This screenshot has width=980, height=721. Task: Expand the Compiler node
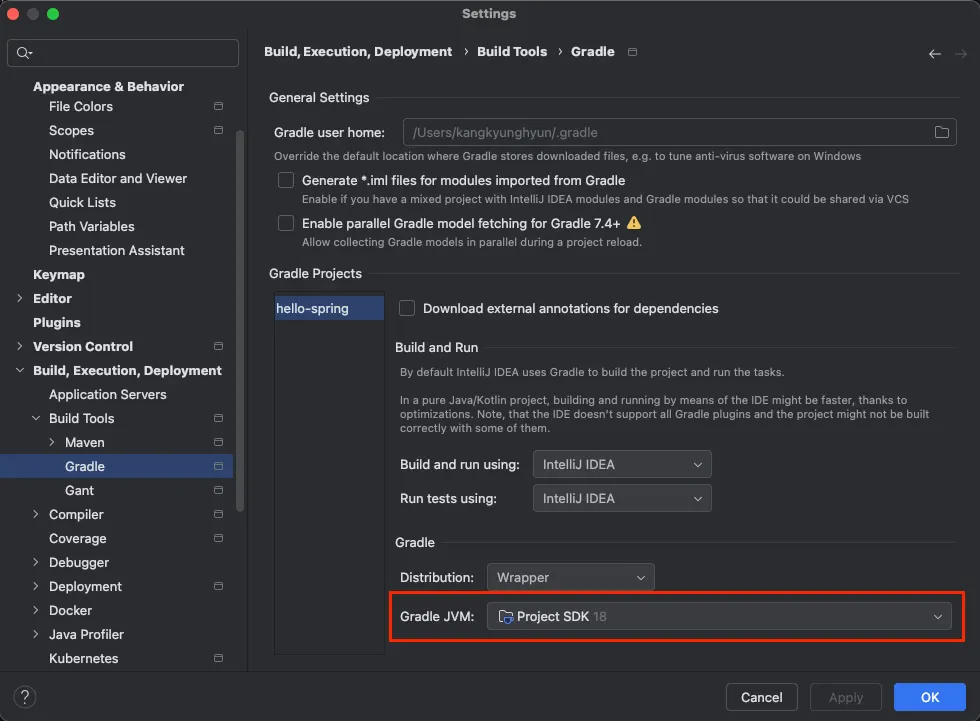point(36,514)
